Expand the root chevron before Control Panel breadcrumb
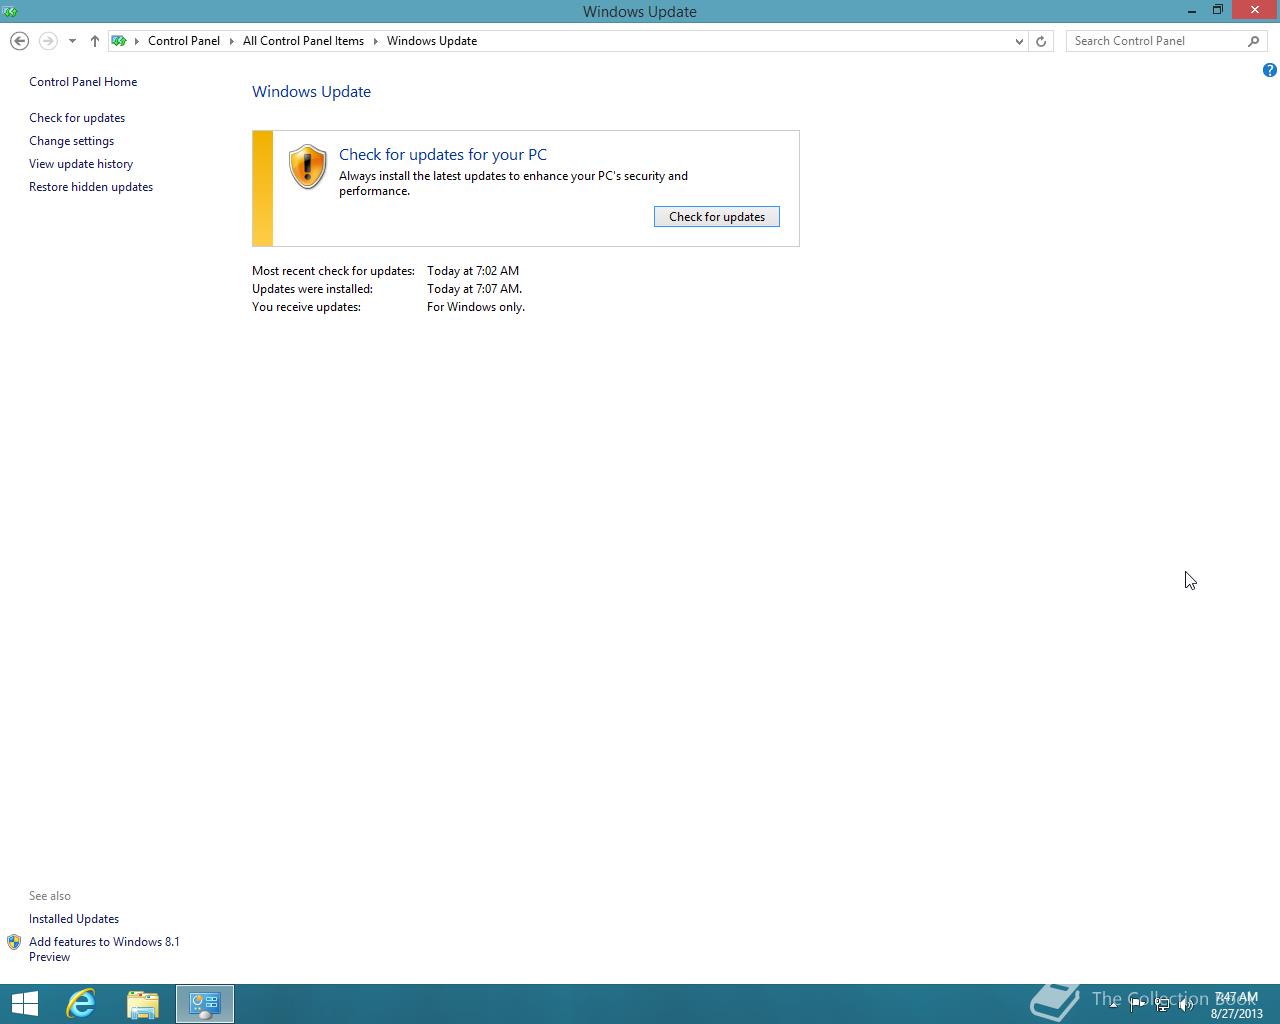The width and height of the screenshot is (1280, 1024). coord(138,41)
